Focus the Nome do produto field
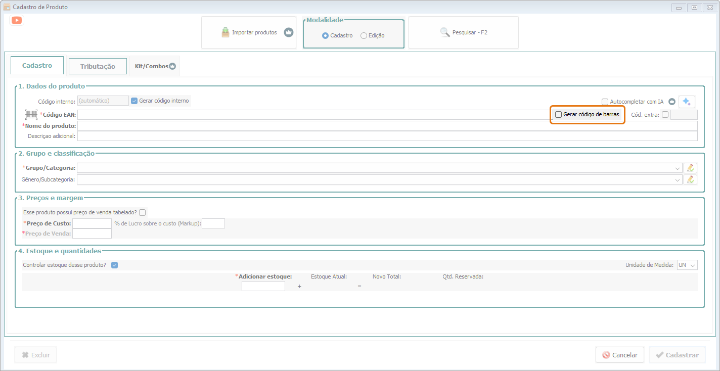 click(387, 126)
